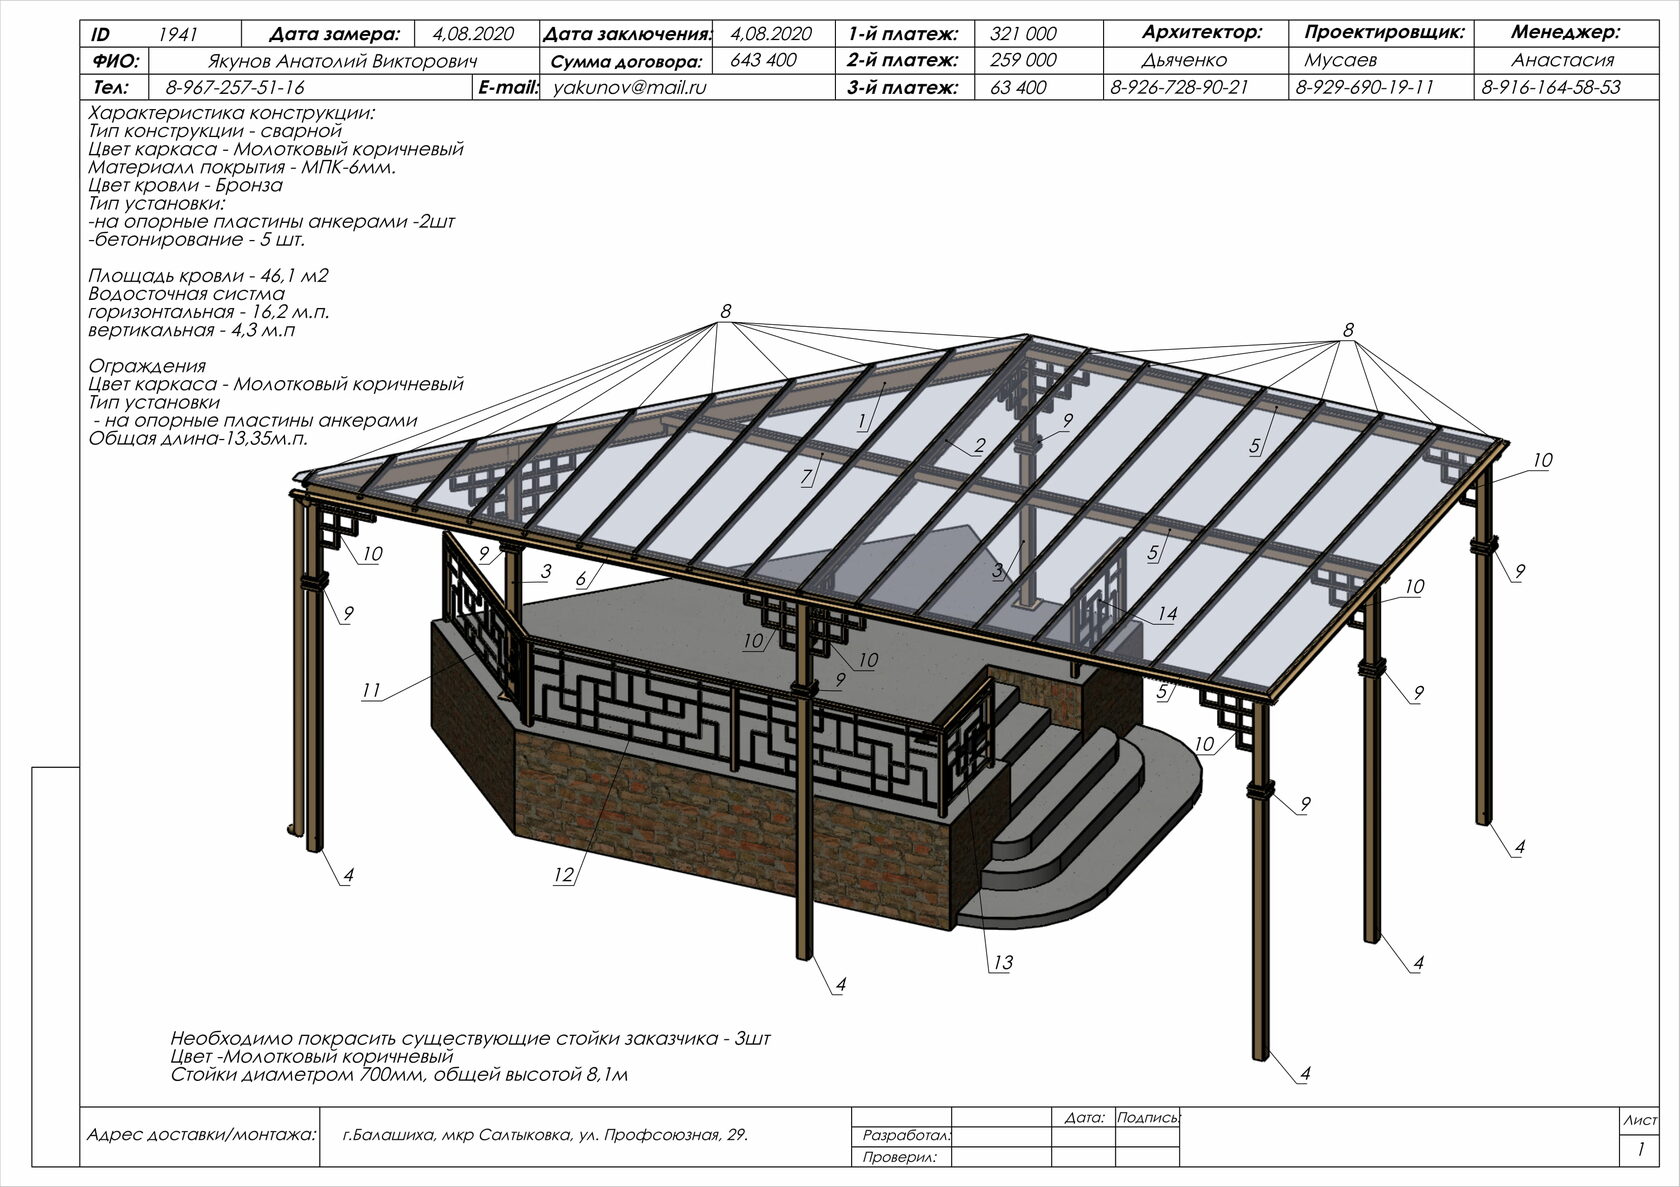This screenshot has height=1187, width=1680.
Task: Click the '2-й платеж:' label
Action: pyautogui.click(x=902, y=60)
